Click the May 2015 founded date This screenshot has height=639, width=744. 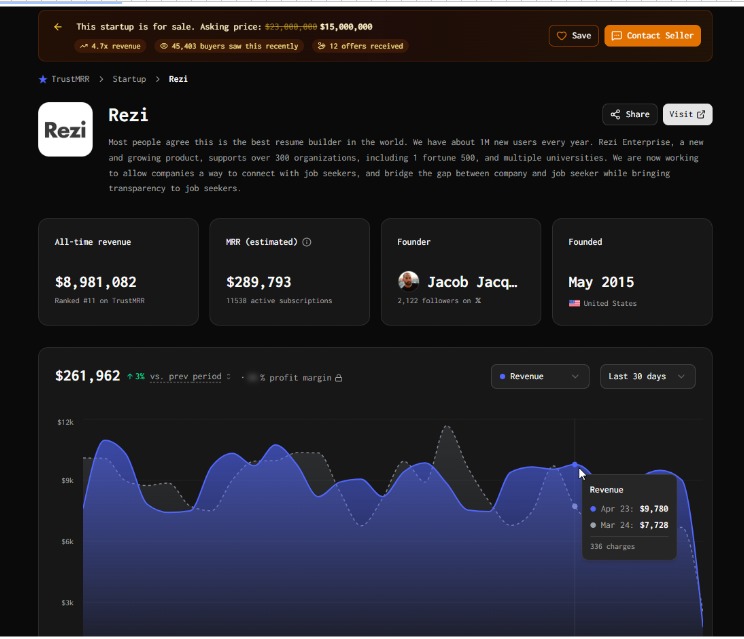(x=601, y=282)
